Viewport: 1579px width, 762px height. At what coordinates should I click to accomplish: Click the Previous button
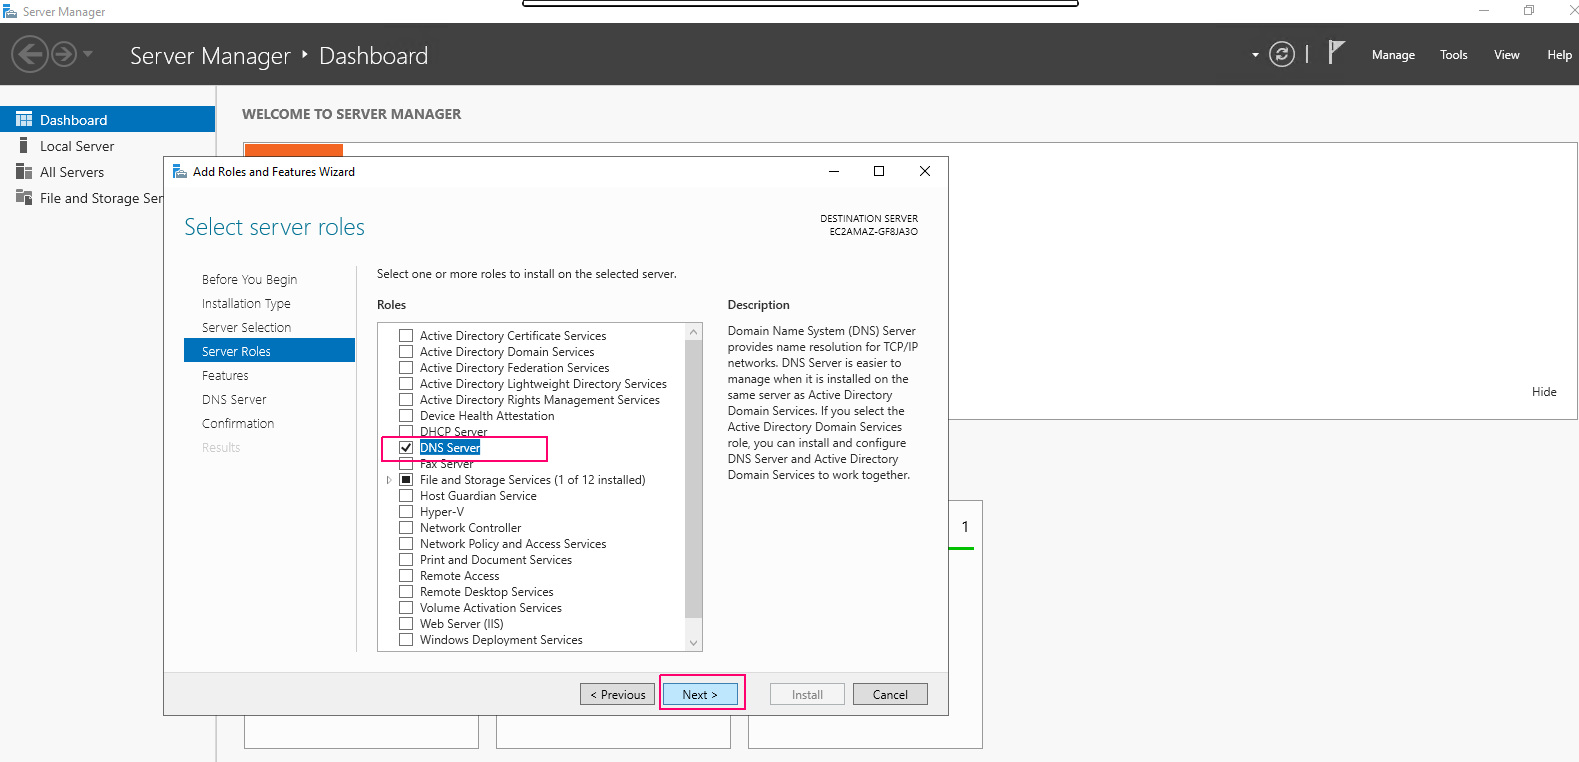click(x=618, y=694)
